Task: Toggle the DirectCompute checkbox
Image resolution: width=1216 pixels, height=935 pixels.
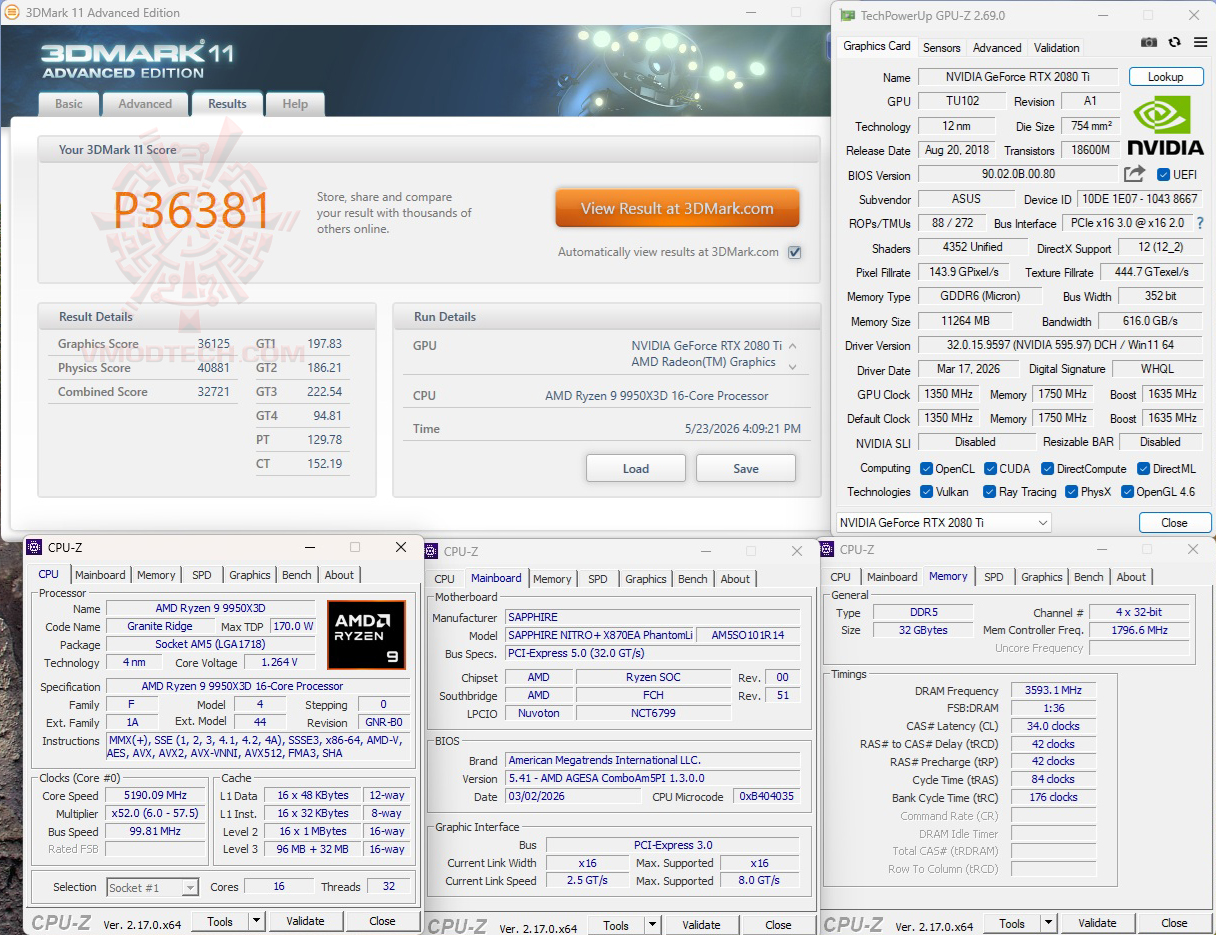Action: pos(1048,468)
